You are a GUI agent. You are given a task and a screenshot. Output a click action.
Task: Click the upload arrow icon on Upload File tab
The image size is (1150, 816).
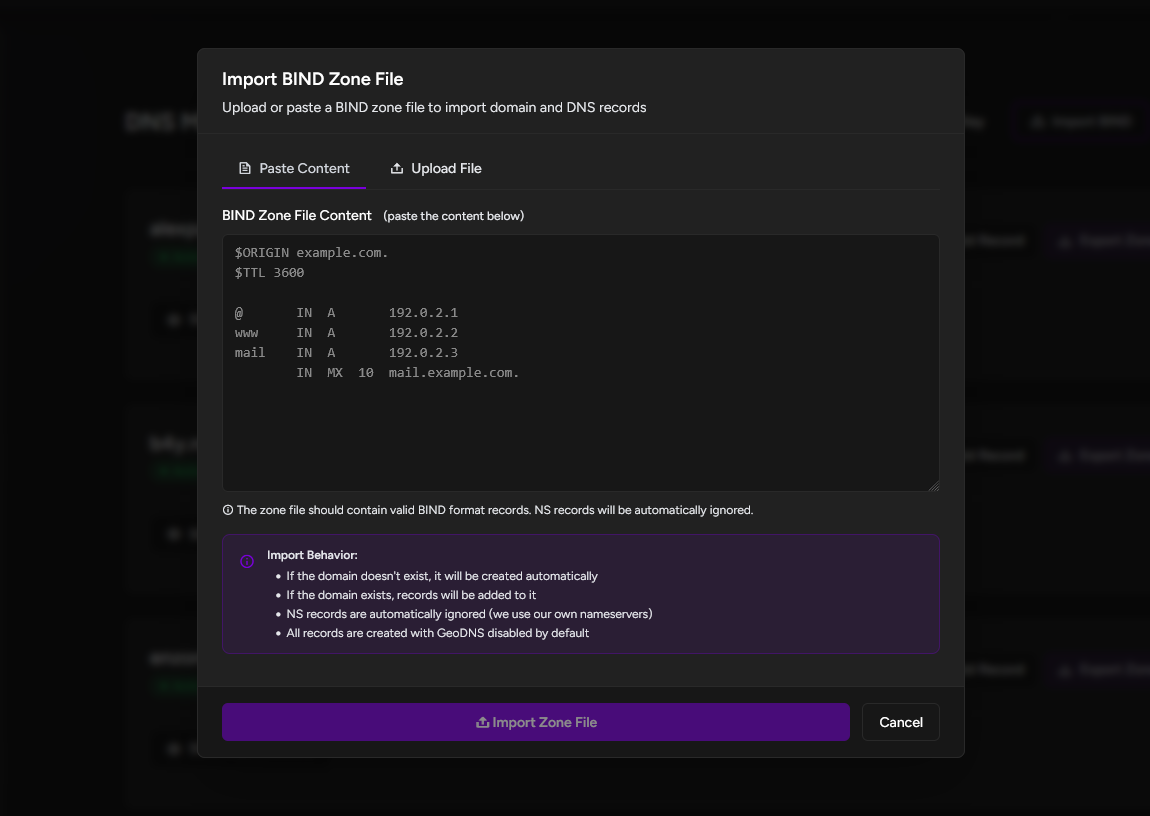[397, 168]
